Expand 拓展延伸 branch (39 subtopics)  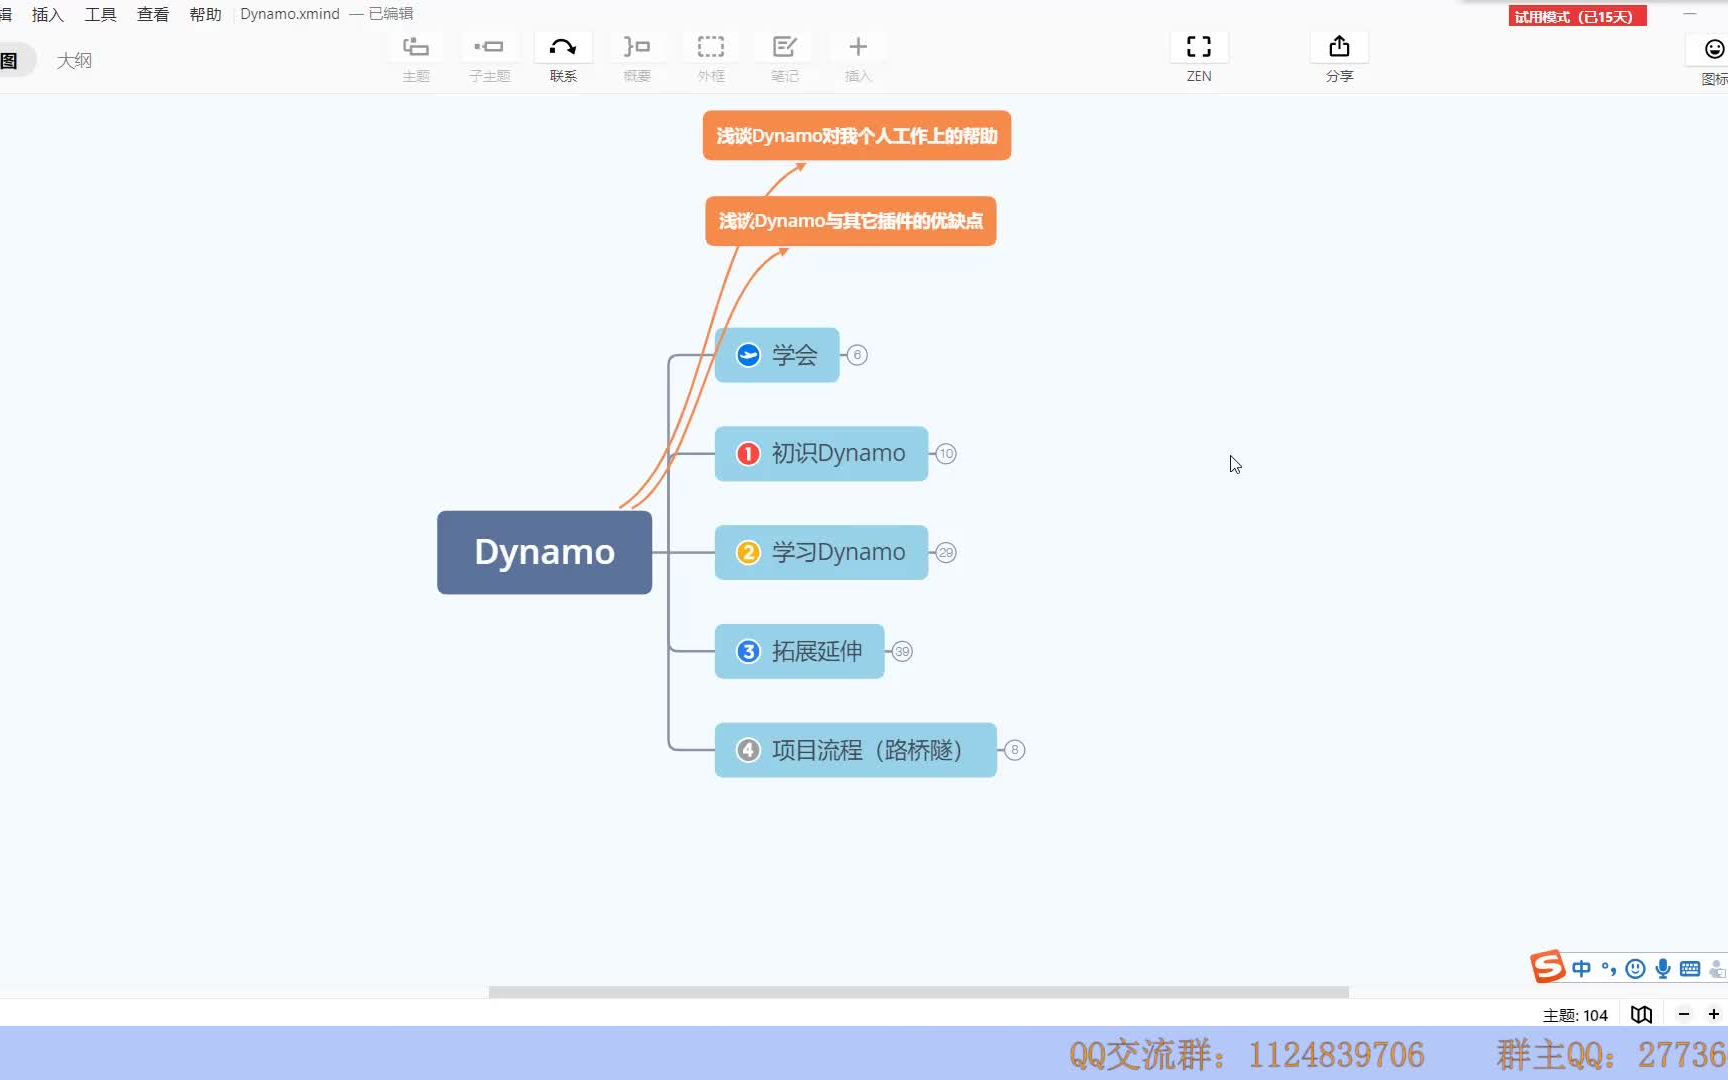[x=902, y=652]
